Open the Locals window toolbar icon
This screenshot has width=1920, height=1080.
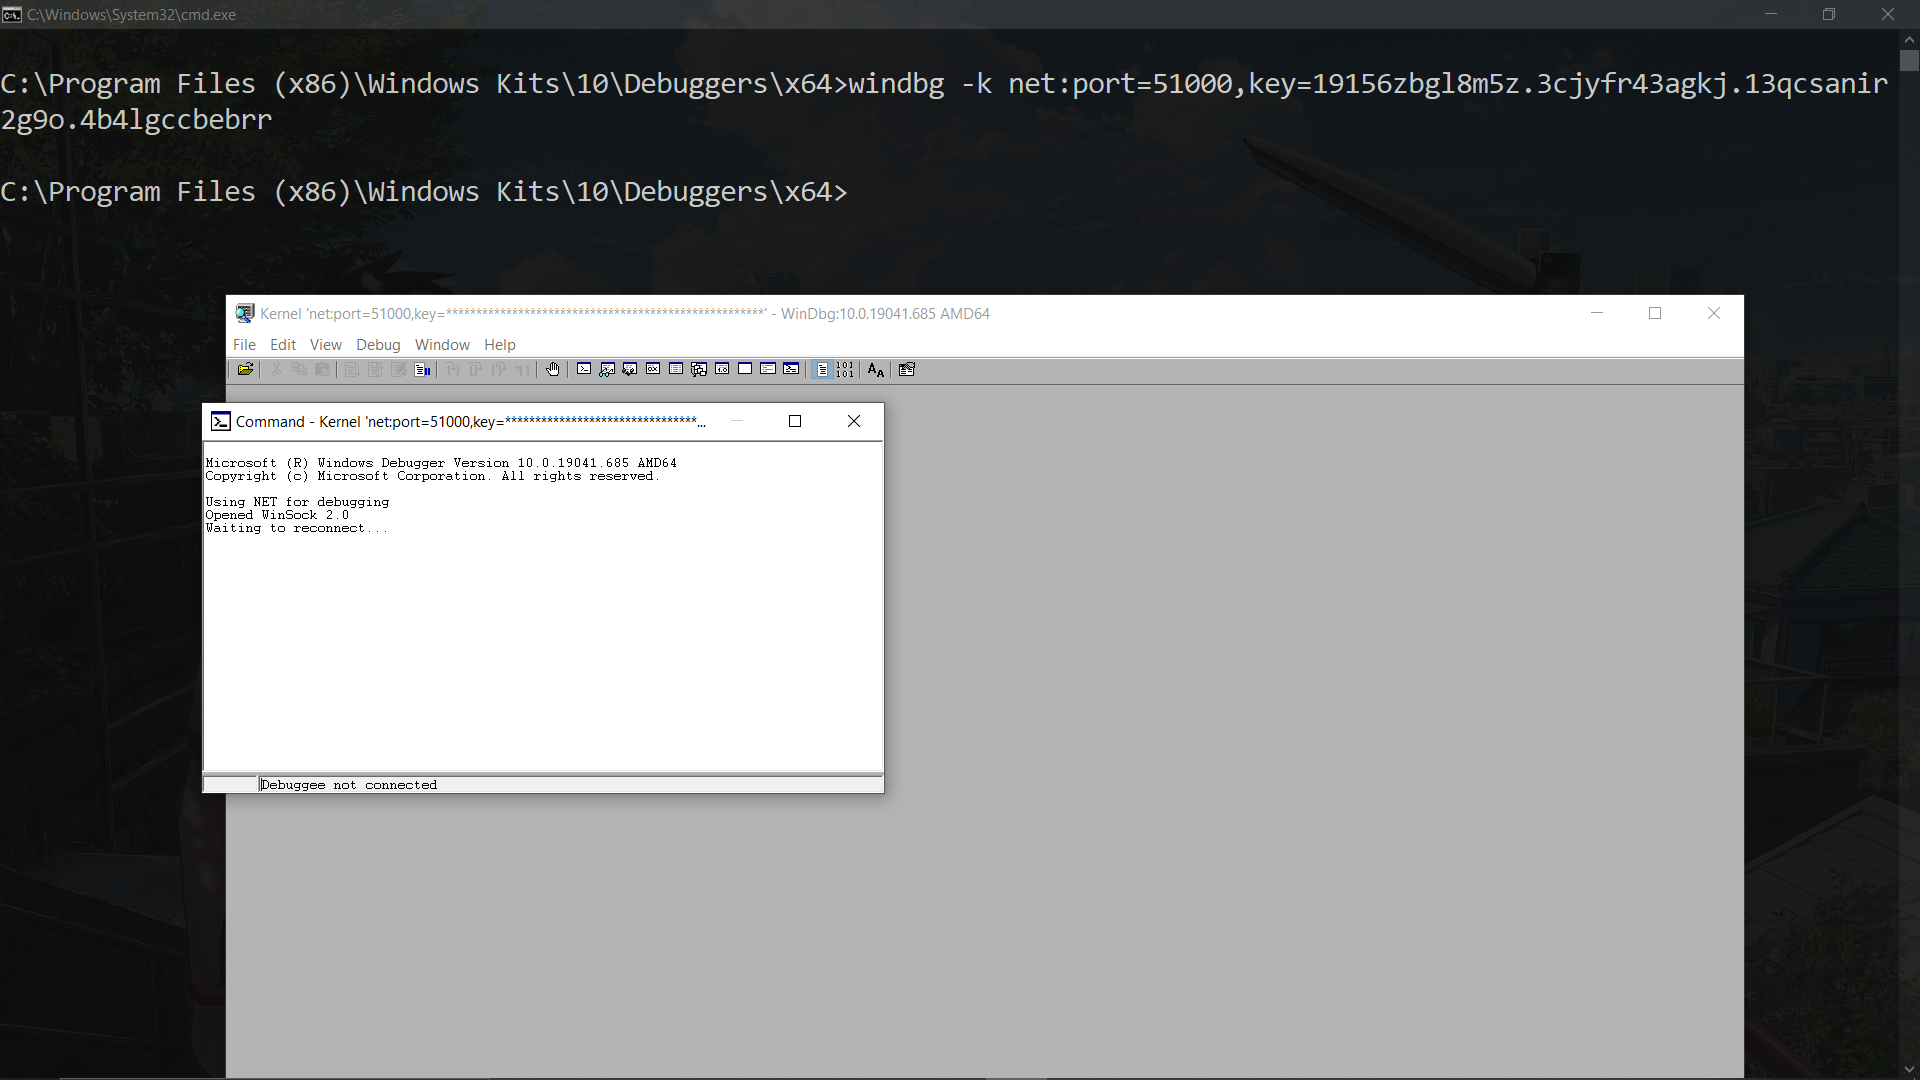tap(630, 369)
